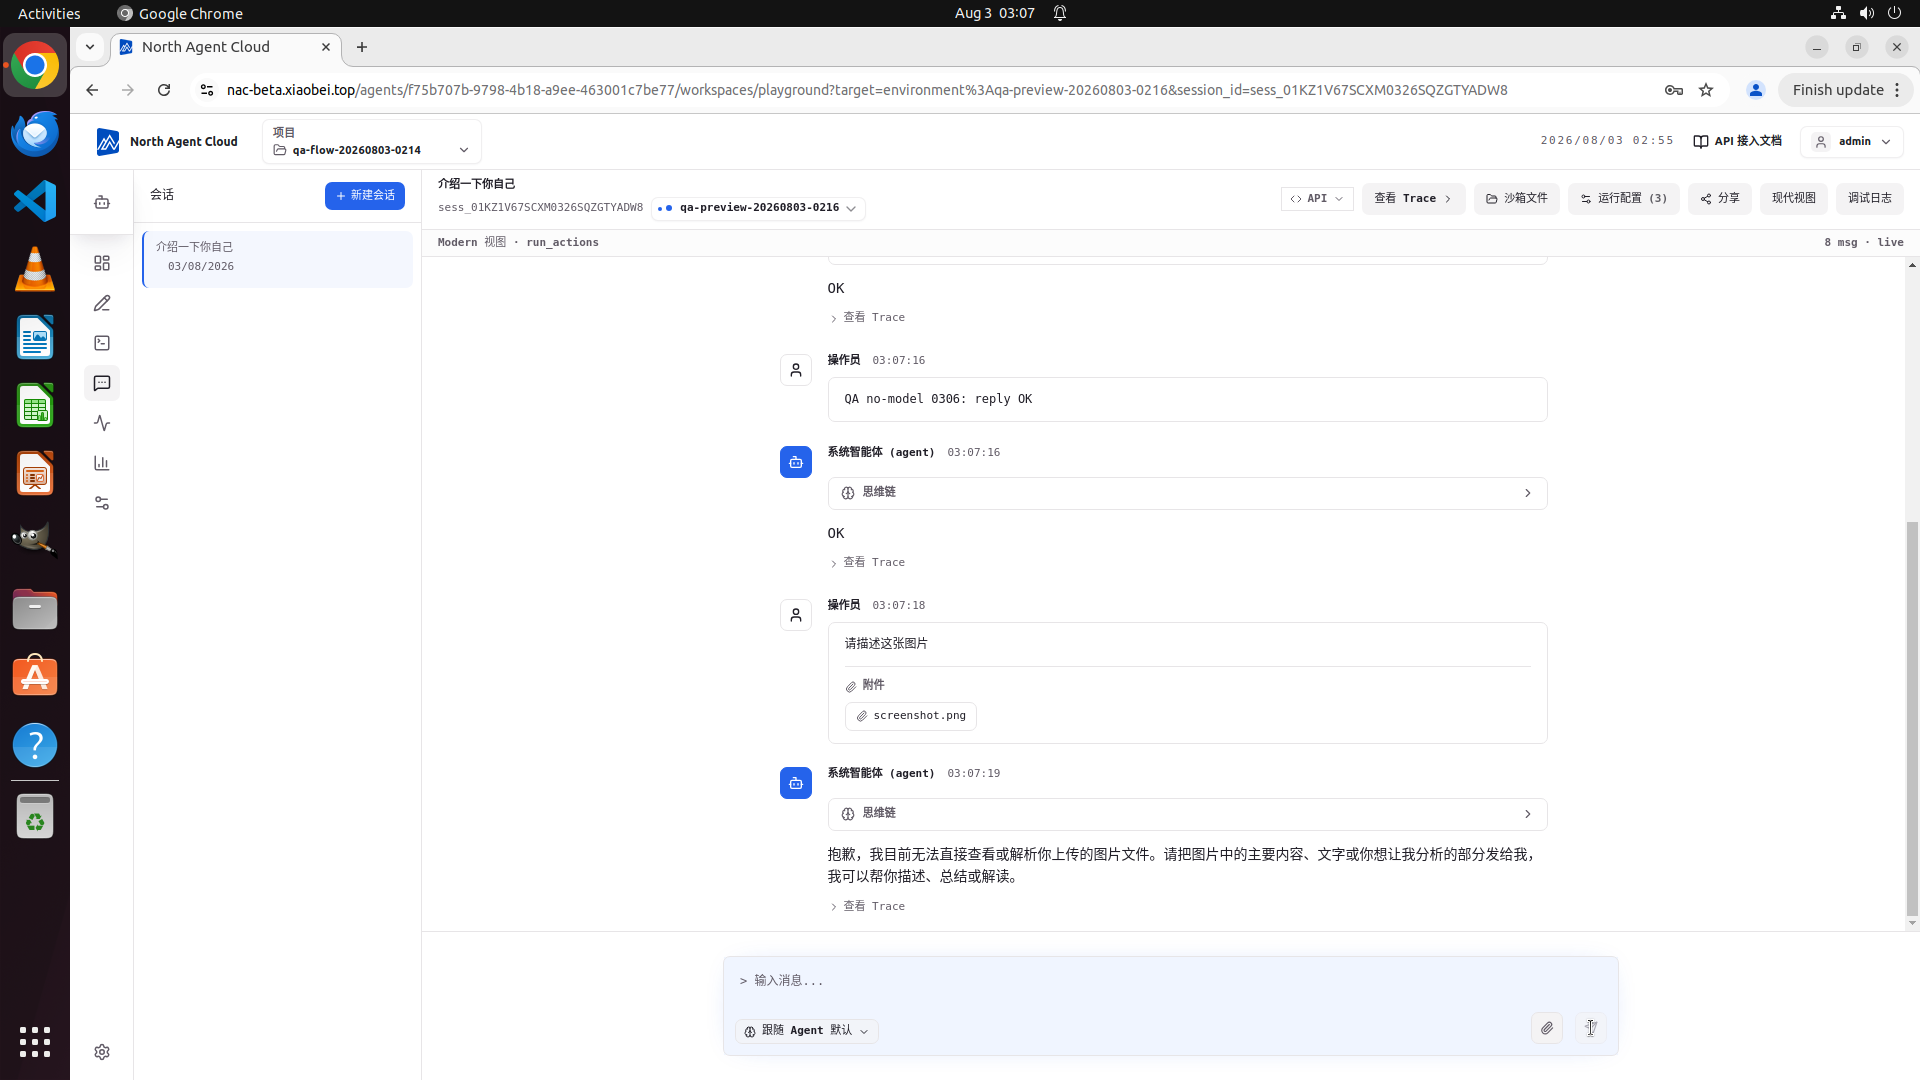1920x1080 pixels.
Task: View site information icon in address bar
Action: 207,90
